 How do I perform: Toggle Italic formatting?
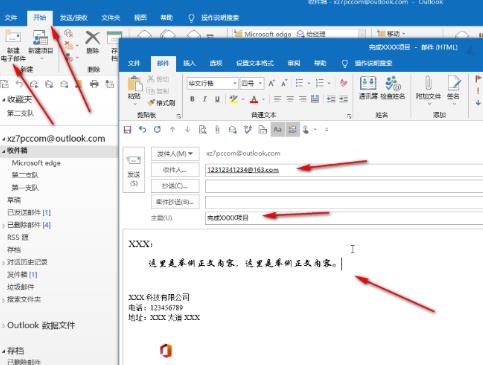coord(205,99)
